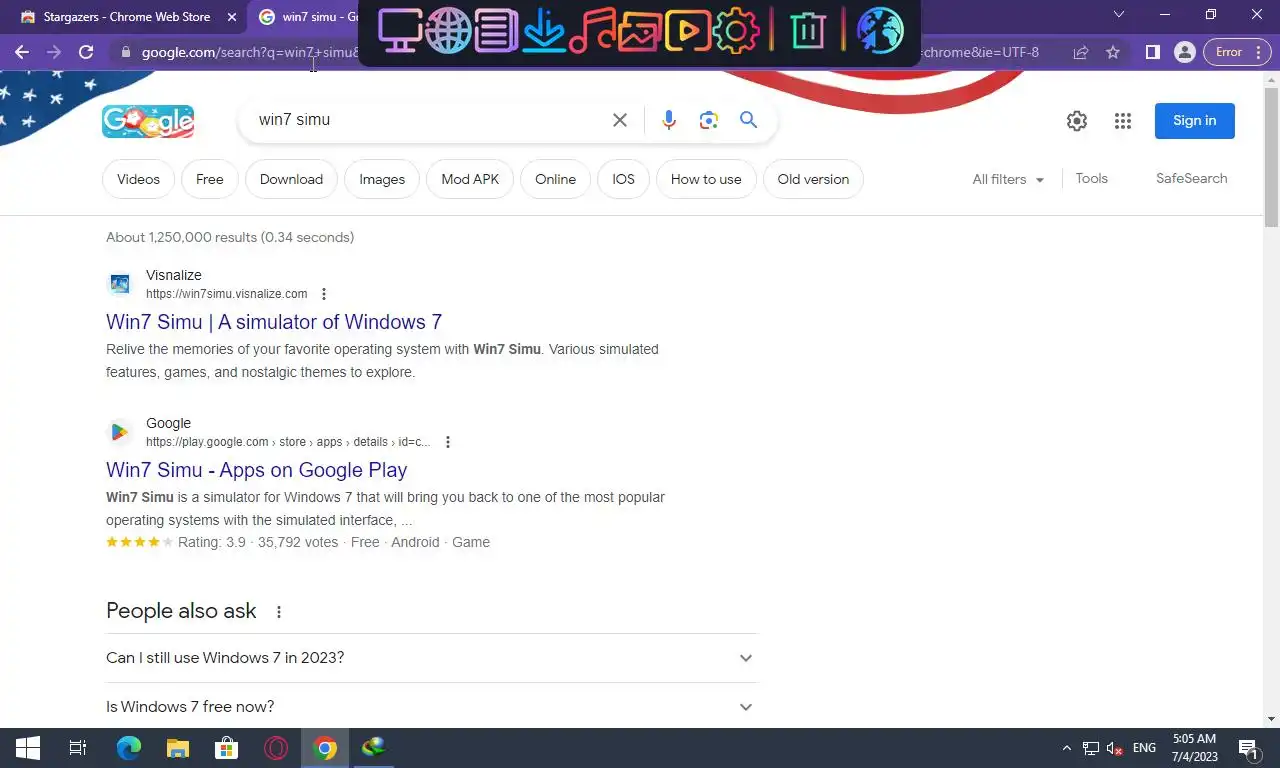Open File Explorer from the taskbar

(x=178, y=748)
